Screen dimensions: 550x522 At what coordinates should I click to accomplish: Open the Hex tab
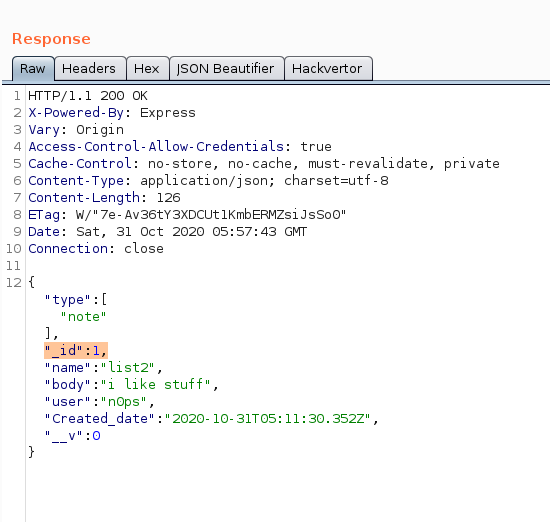pos(147,68)
